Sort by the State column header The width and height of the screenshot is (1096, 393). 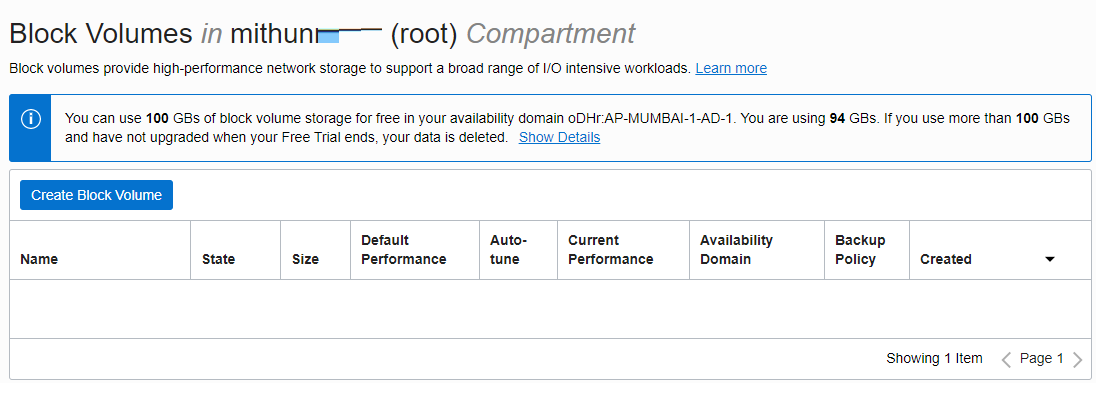pyautogui.click(x=218, y=259)
